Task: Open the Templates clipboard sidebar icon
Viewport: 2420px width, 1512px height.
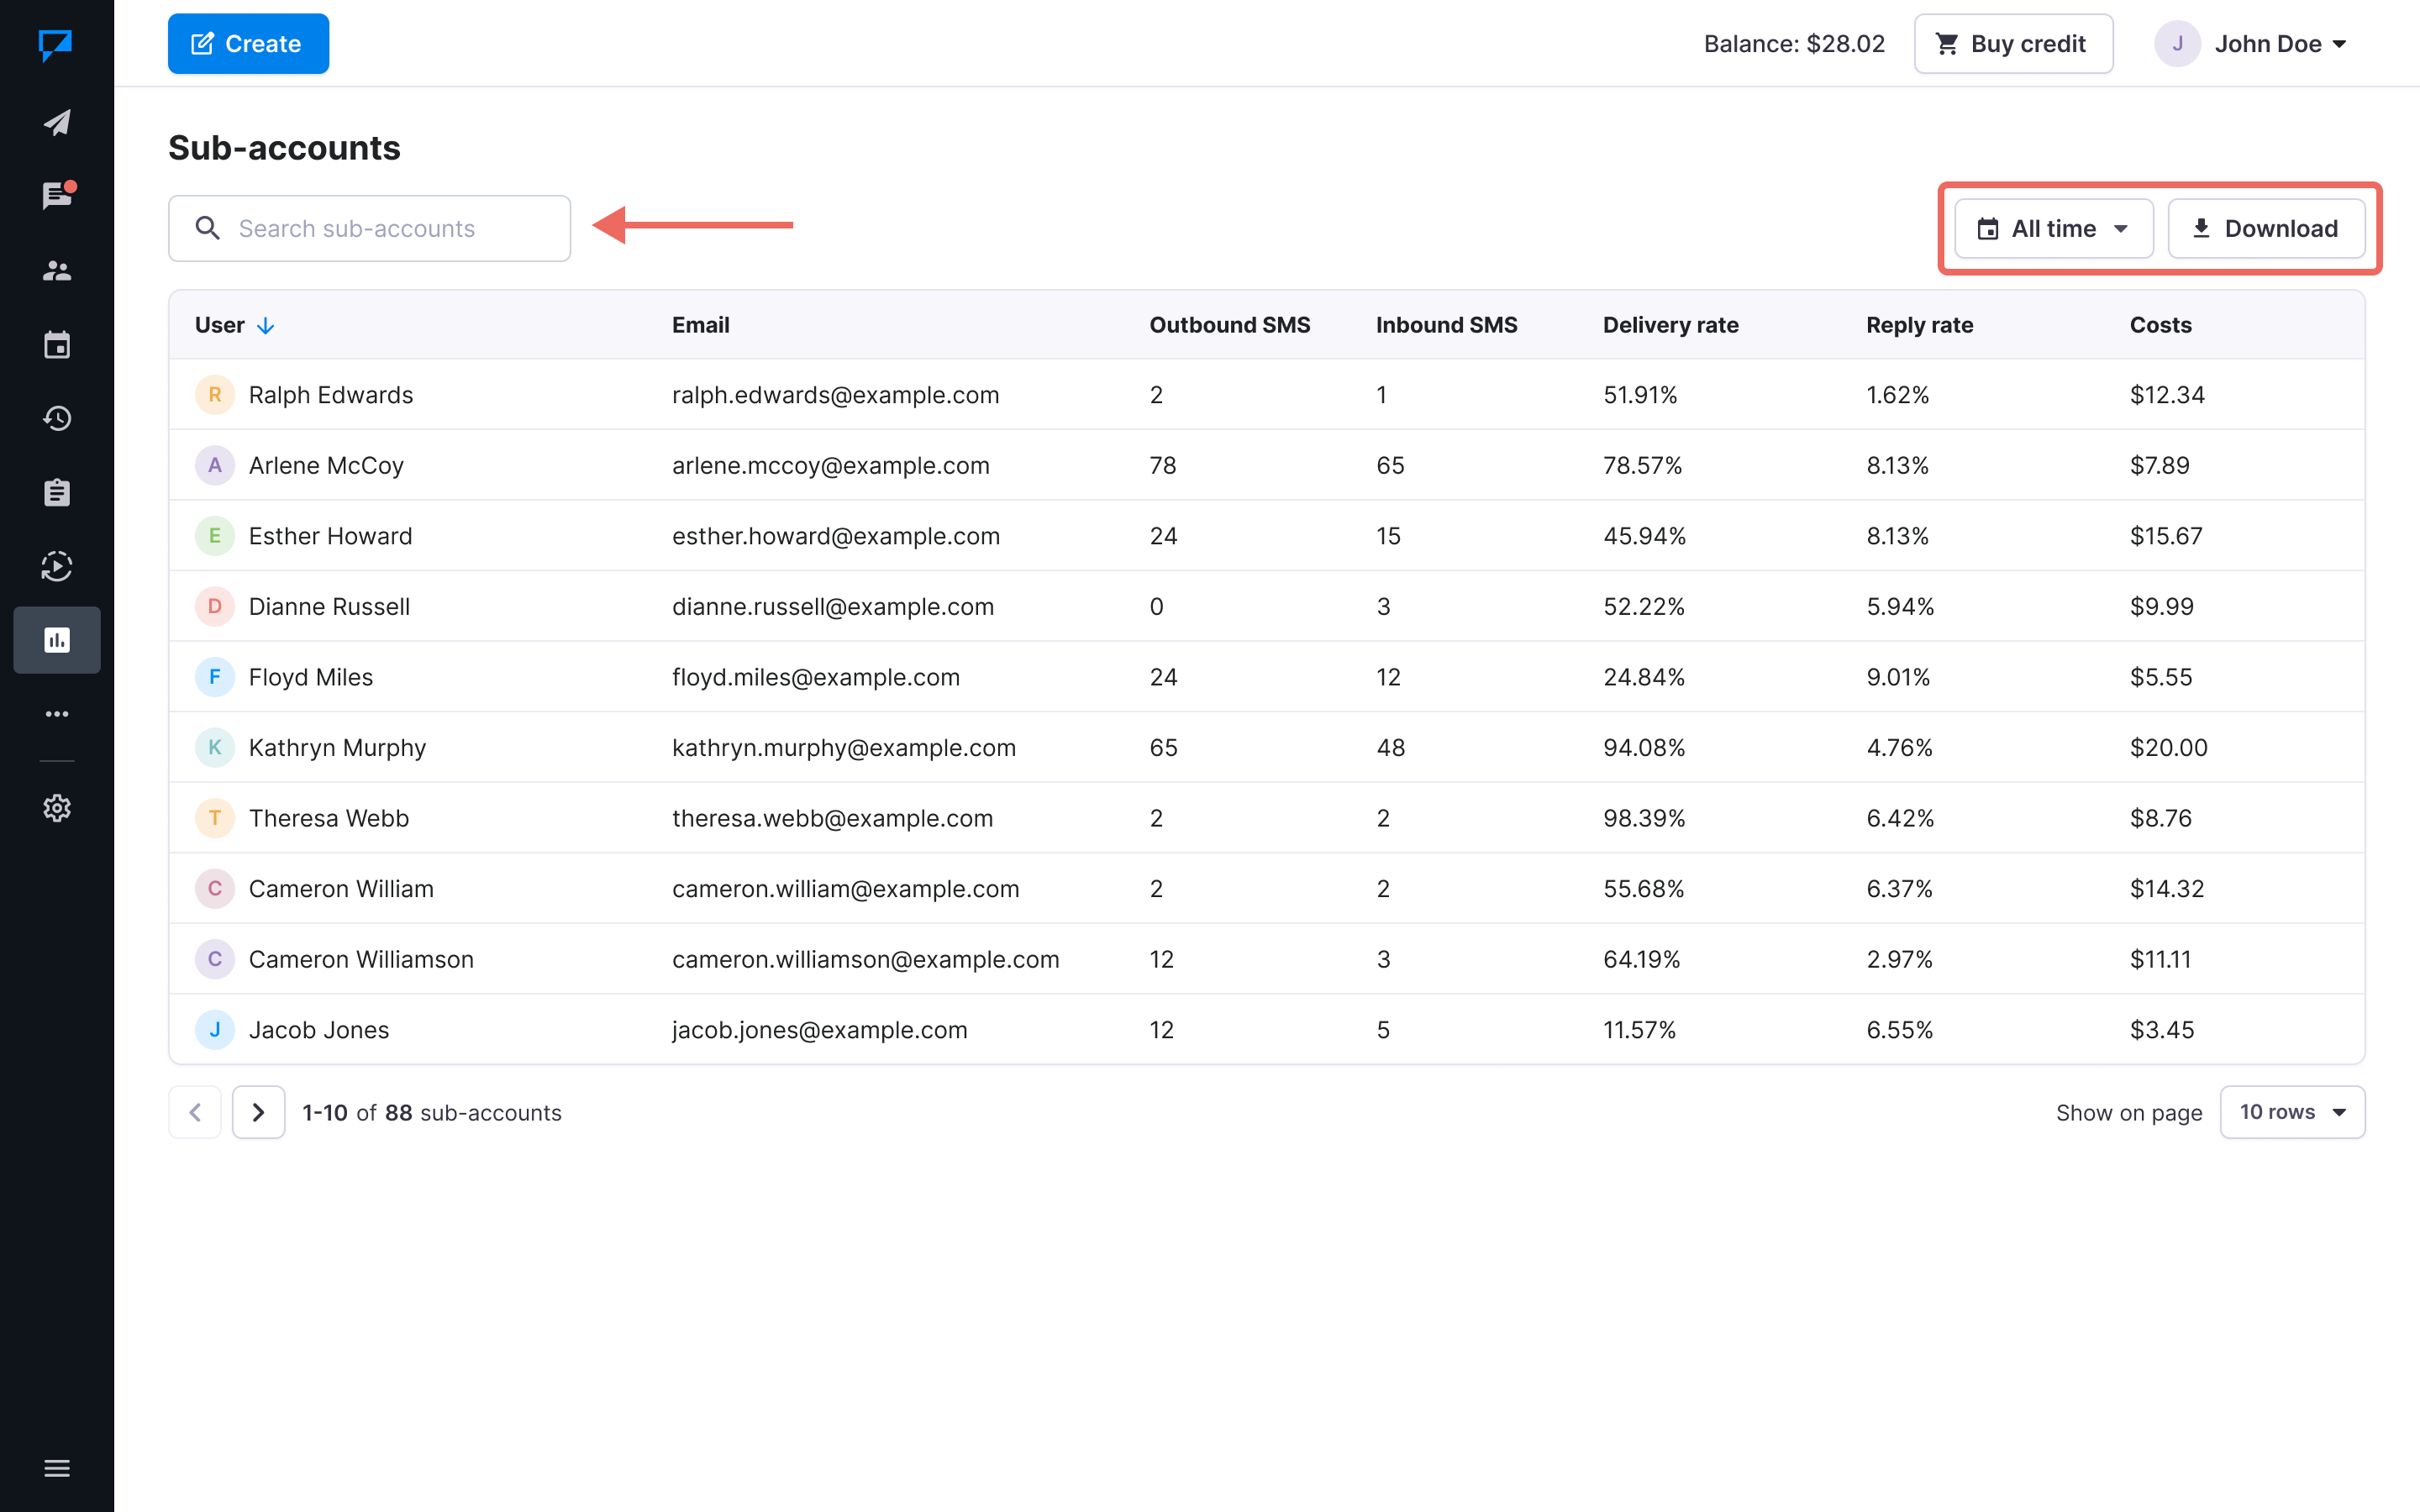Action: pos(57,492)
